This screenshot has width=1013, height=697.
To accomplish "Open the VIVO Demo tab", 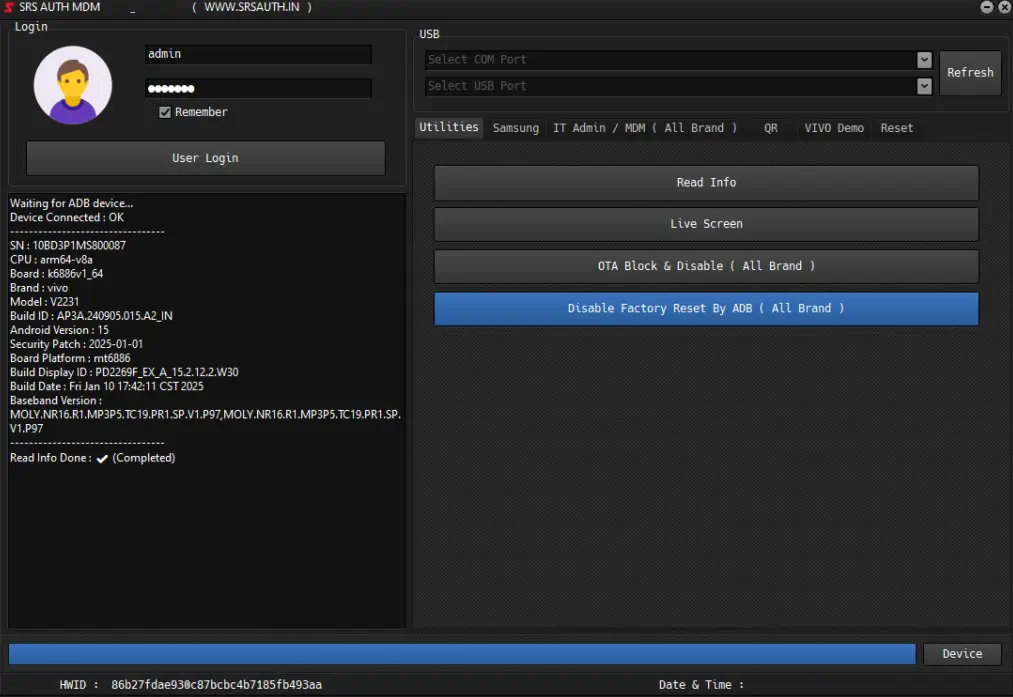I will coord(833,128).
